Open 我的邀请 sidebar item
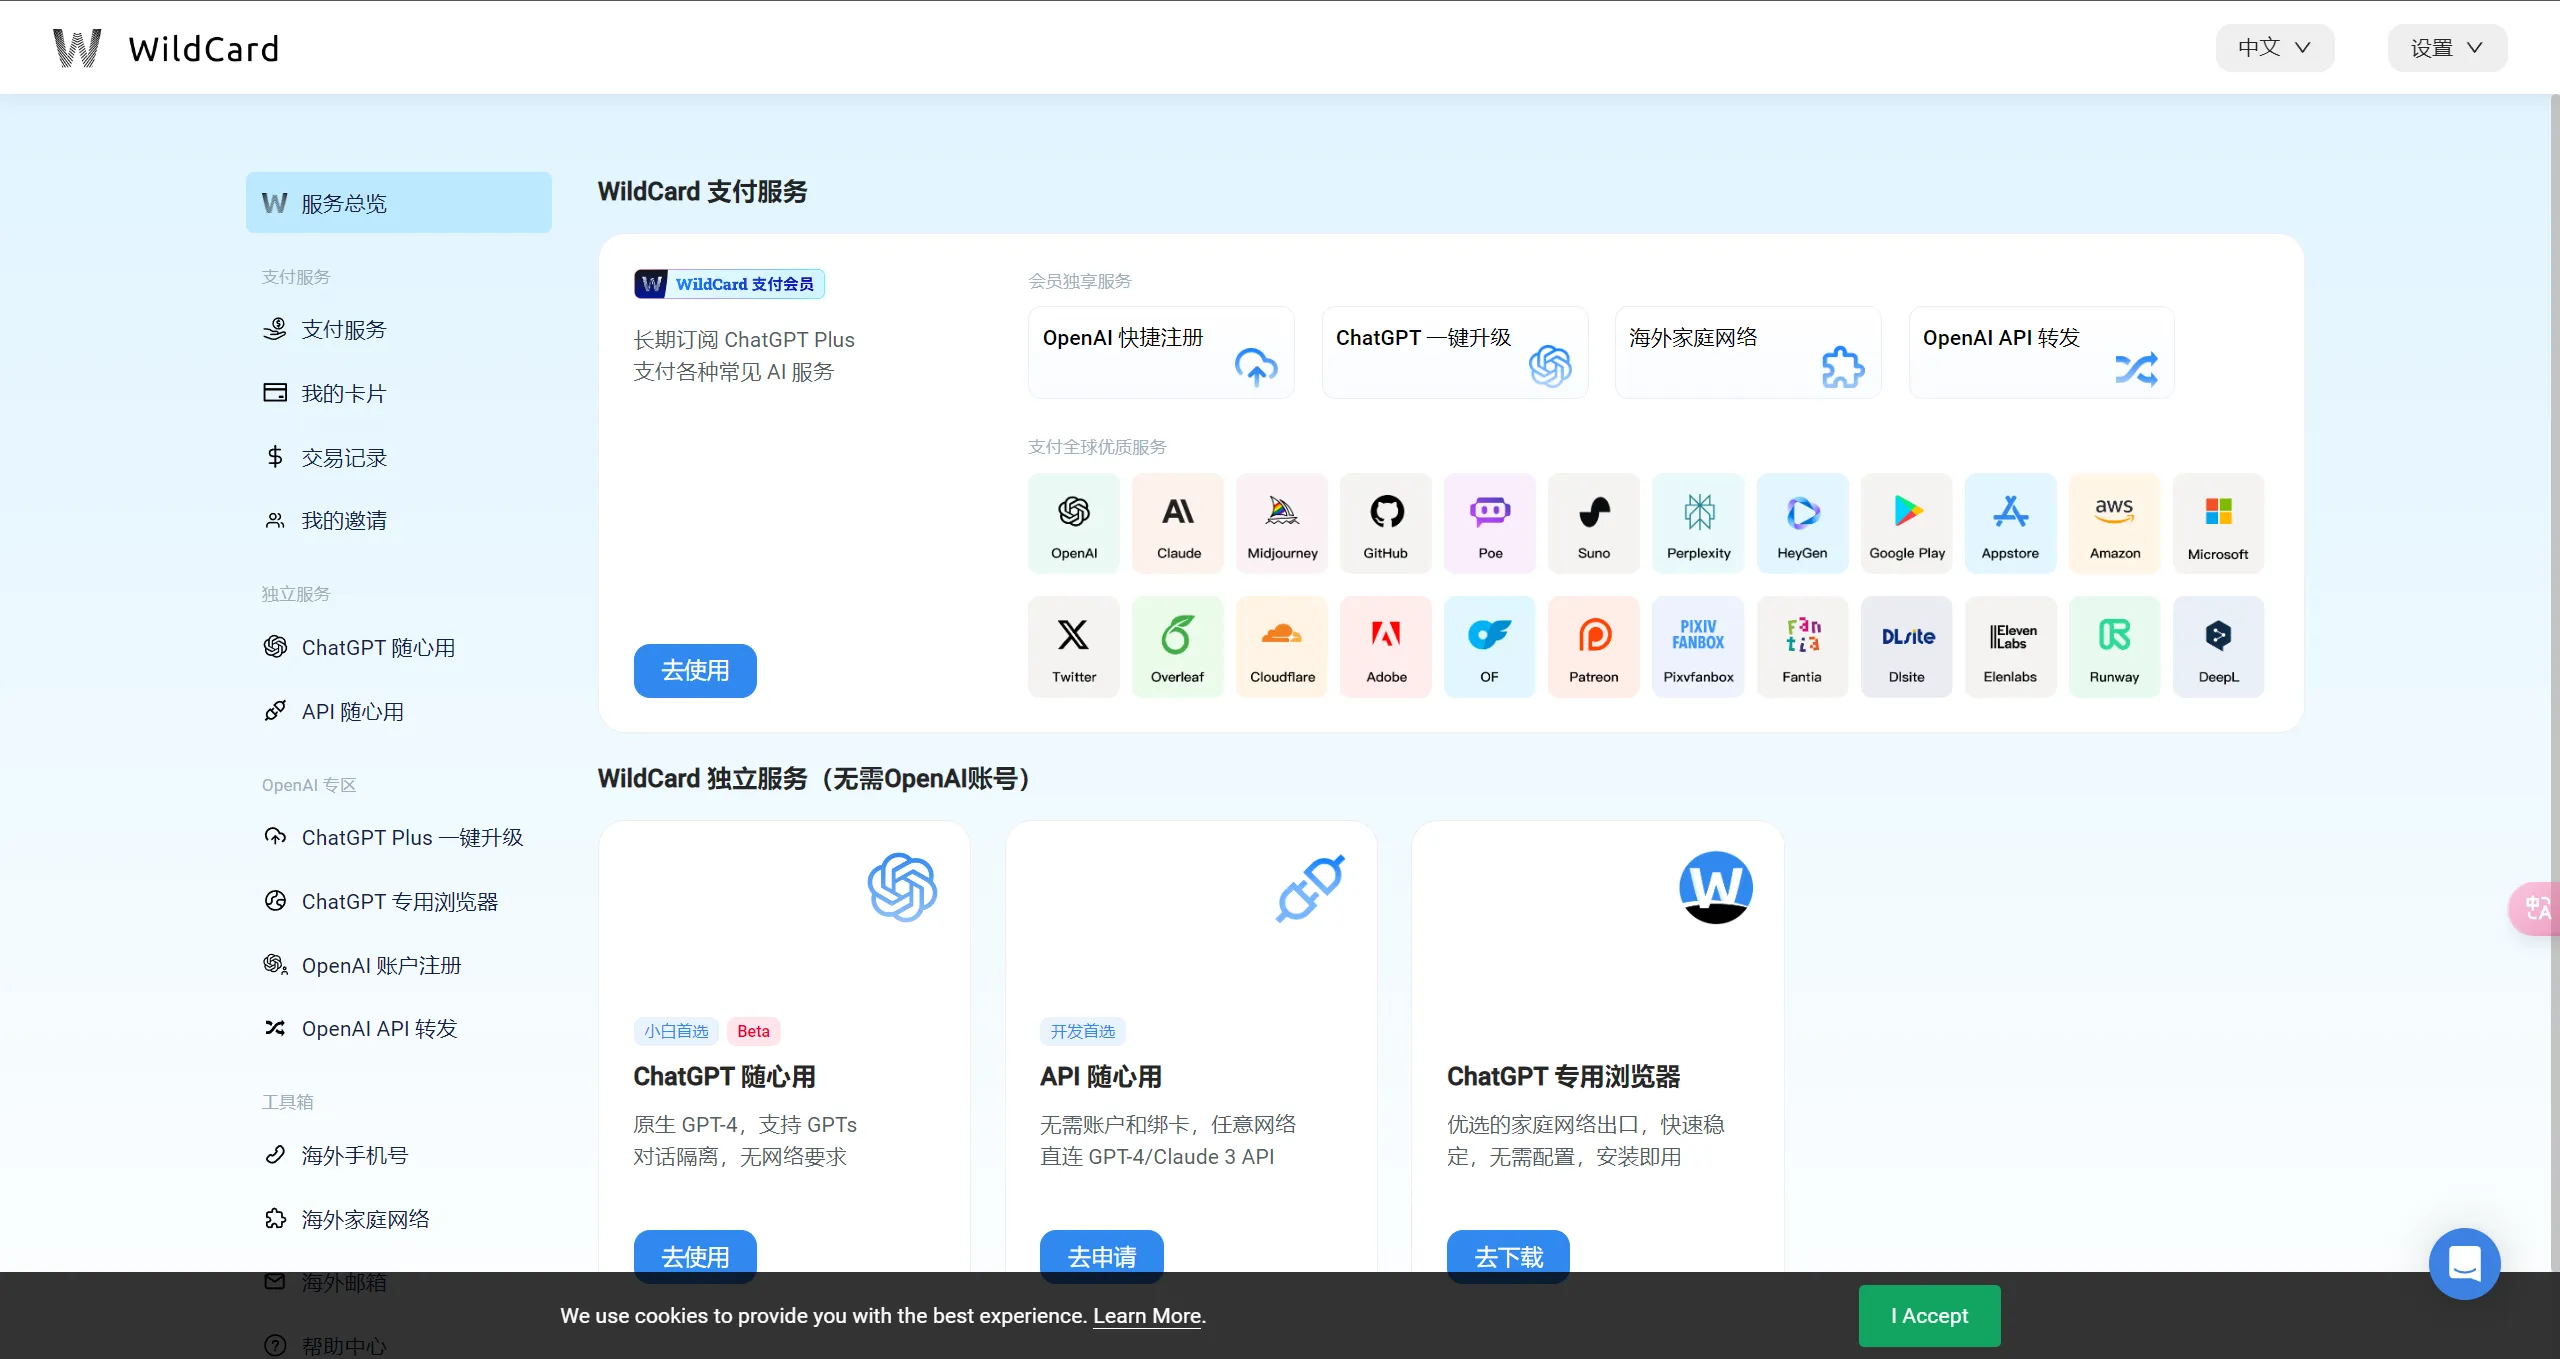This screenshot has width=2560, height=1359. tap(399, 520)
